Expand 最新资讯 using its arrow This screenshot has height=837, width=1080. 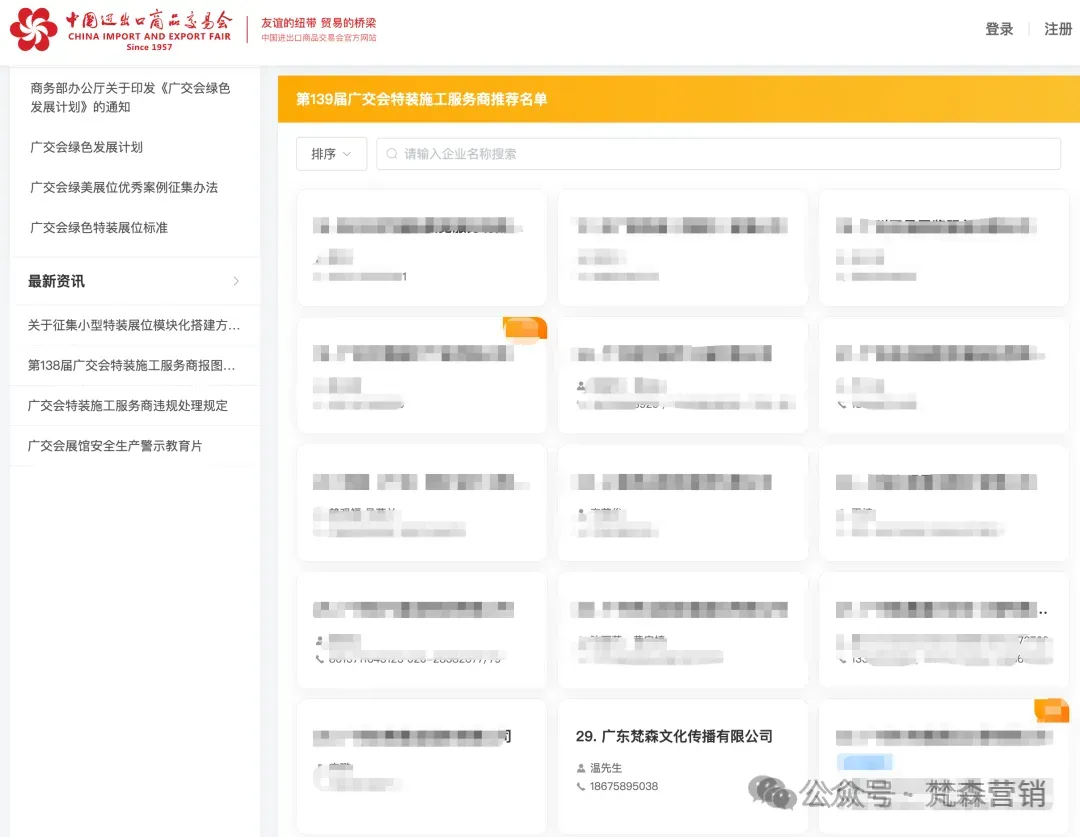[x=236, y=281]
